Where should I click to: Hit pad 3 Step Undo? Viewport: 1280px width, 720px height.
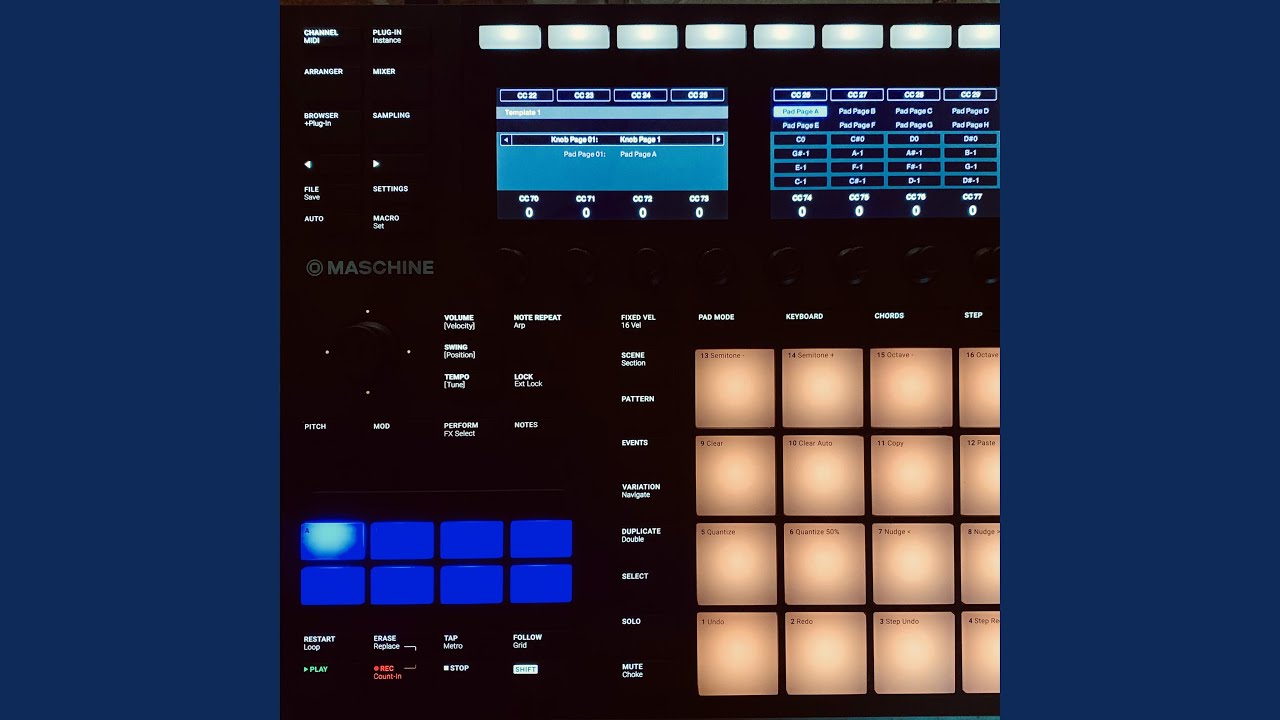click(914, 653)
